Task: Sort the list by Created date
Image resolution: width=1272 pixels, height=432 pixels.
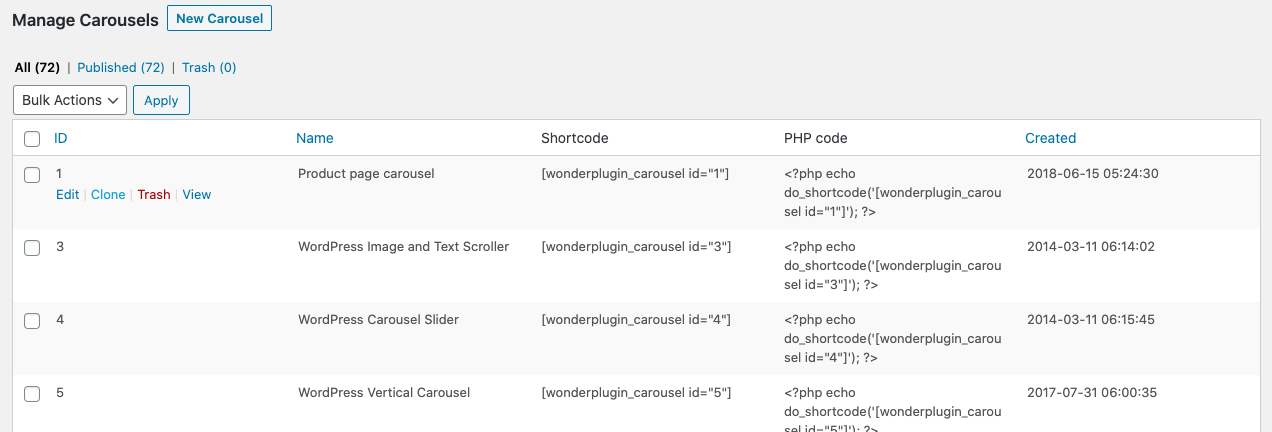Action: (x=1050, y=138)
